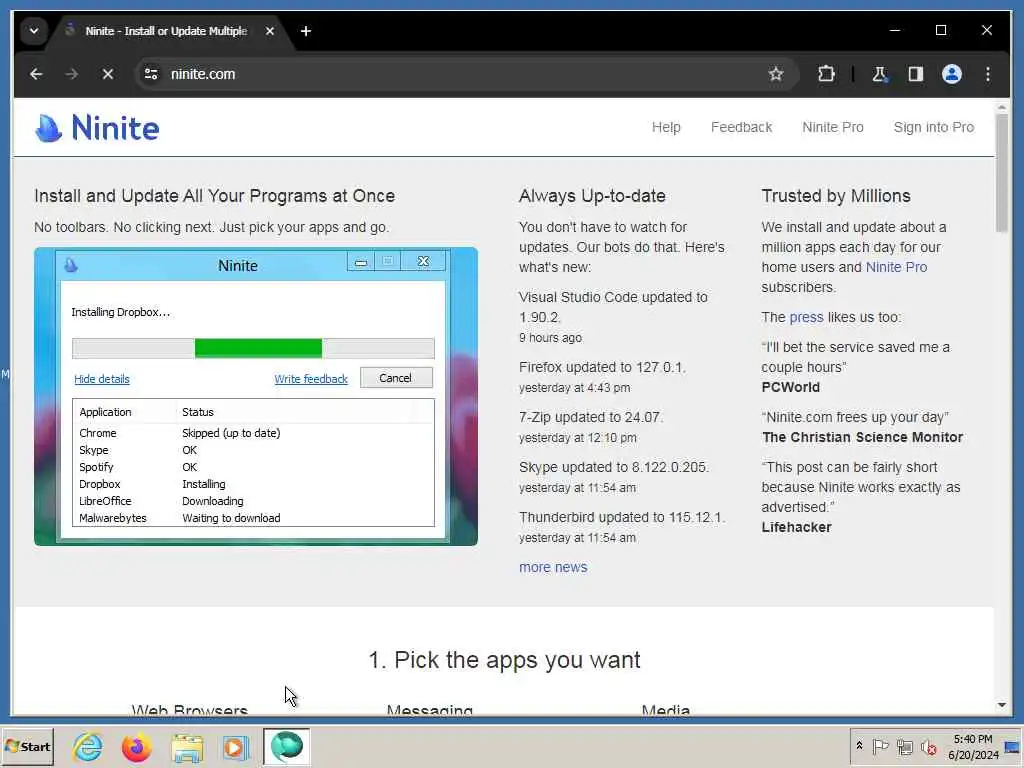
Task: Click the forward navigation arrow
Action: tap(72, 74)
